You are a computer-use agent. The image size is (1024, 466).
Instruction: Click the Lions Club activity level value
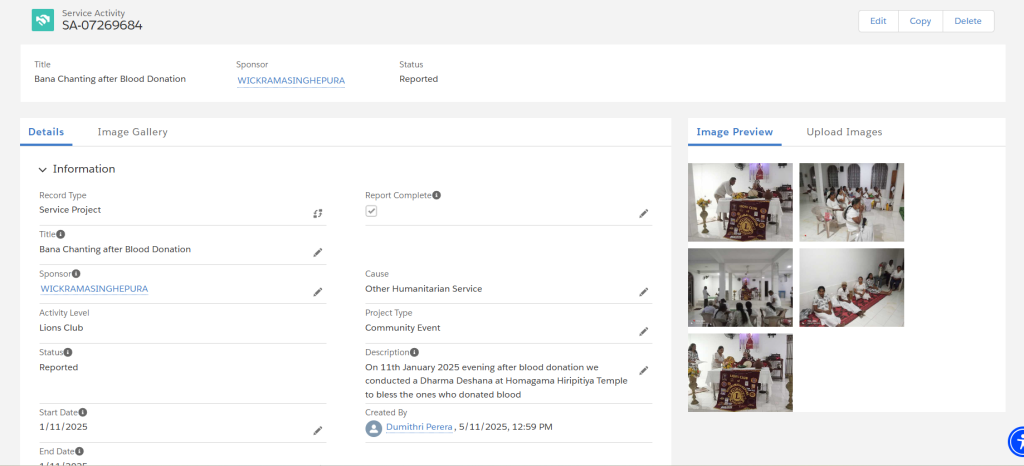[x=61, y=328]
